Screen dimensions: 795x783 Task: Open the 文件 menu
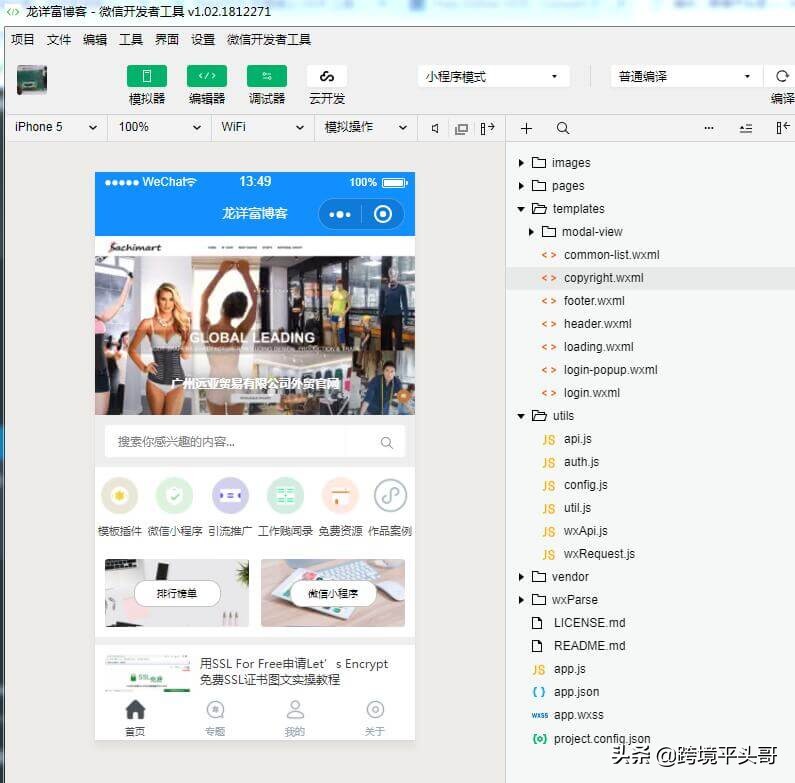pyautogui.click(x=59, y=40)
